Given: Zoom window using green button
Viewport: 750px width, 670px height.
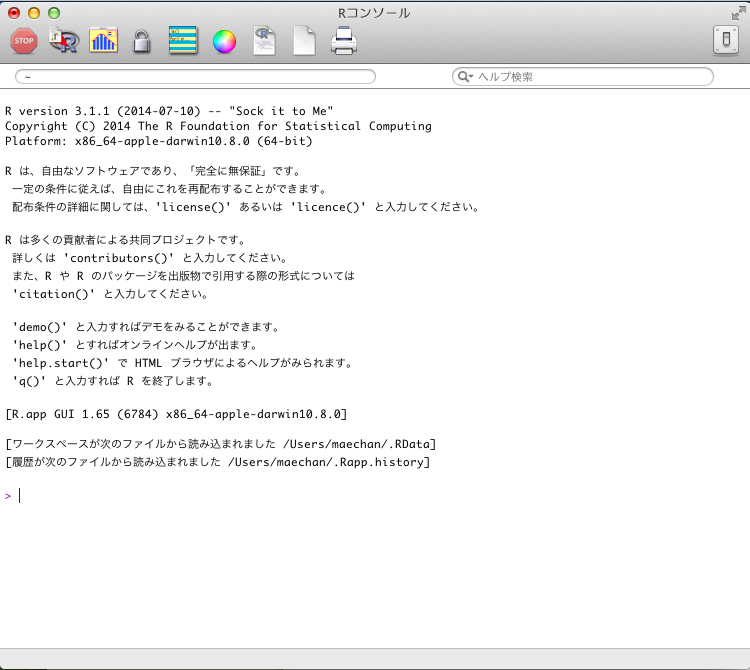Looking at the screenshot, I should pyautogui.click(x=54, y=13).
